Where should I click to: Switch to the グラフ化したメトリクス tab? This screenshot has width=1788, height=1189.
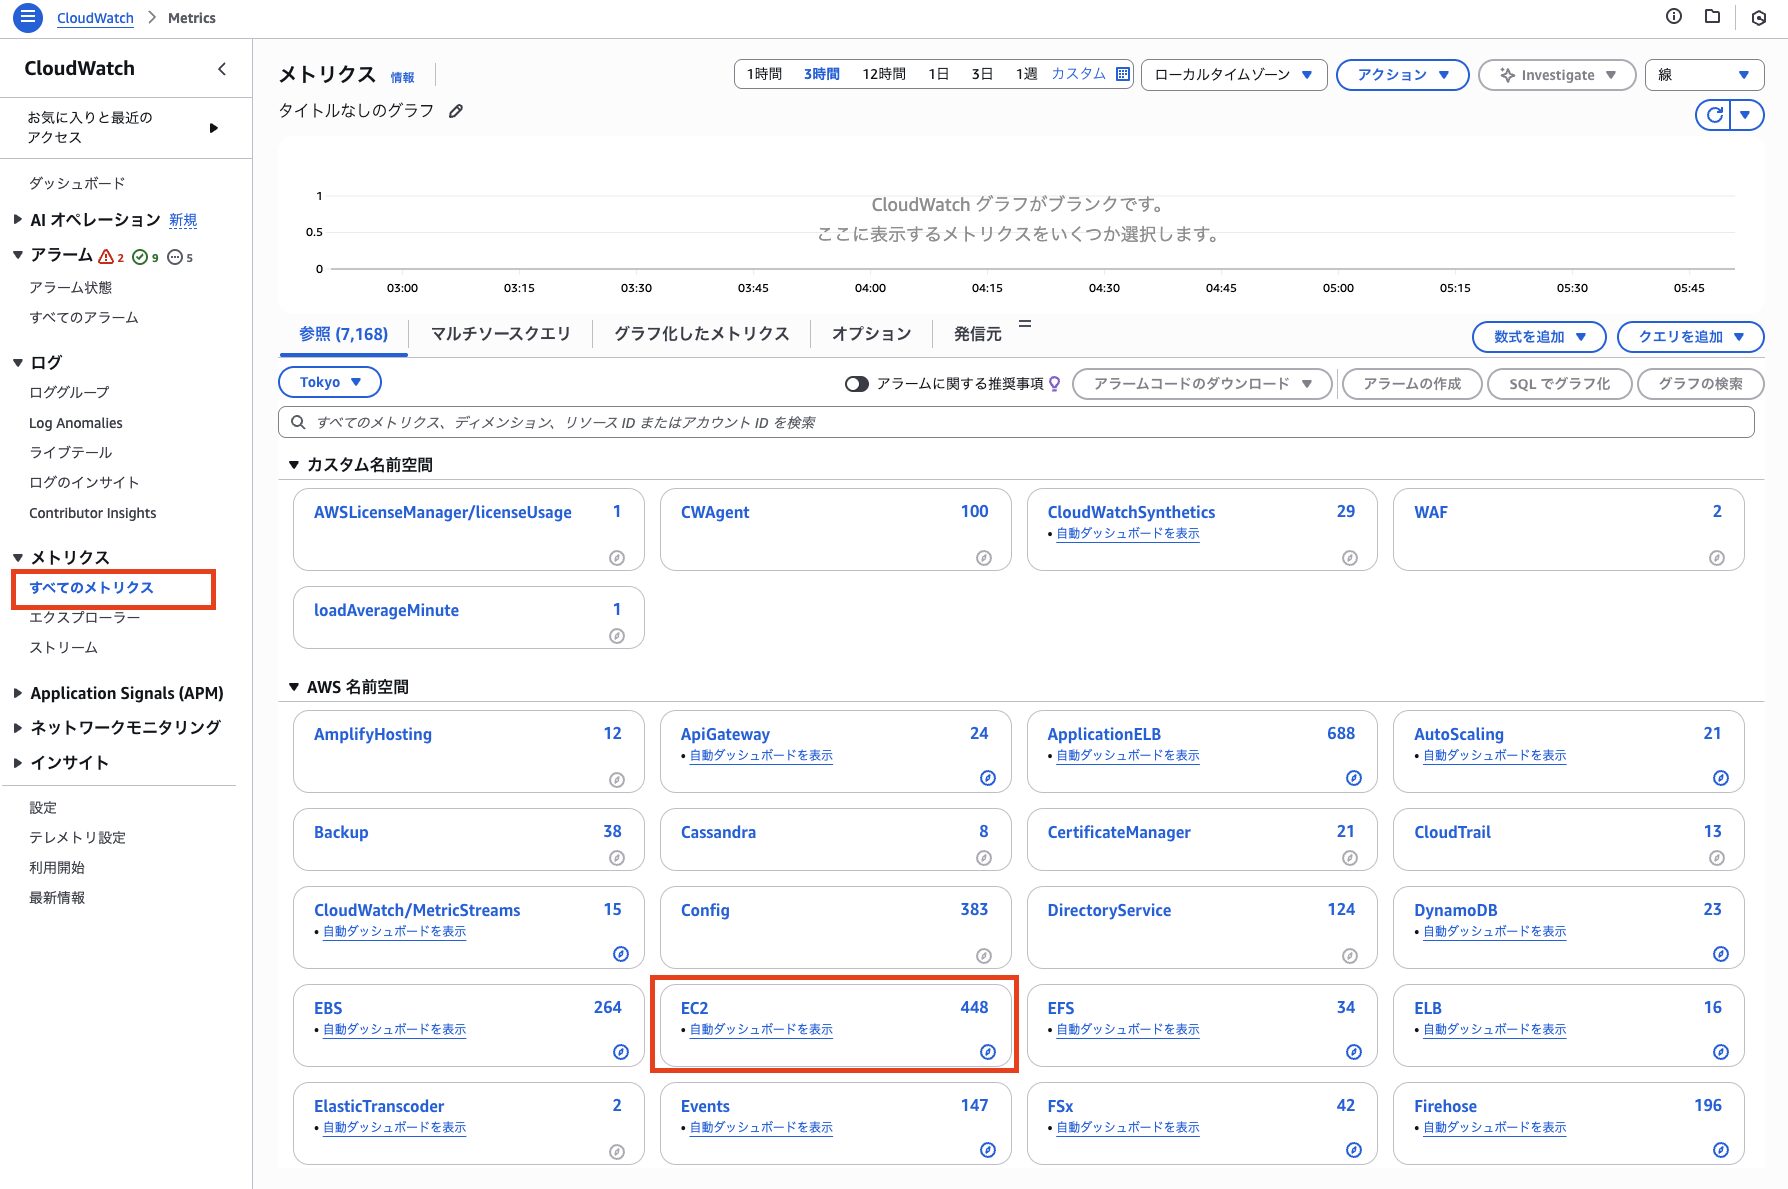pyautogui.click(x=701, y=334)
